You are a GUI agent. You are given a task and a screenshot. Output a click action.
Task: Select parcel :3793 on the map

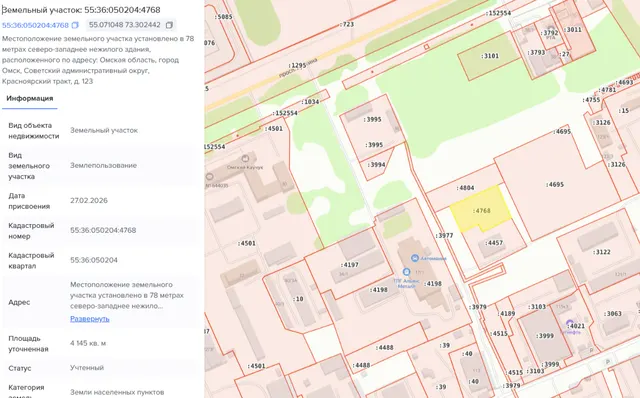pos(536,53)
